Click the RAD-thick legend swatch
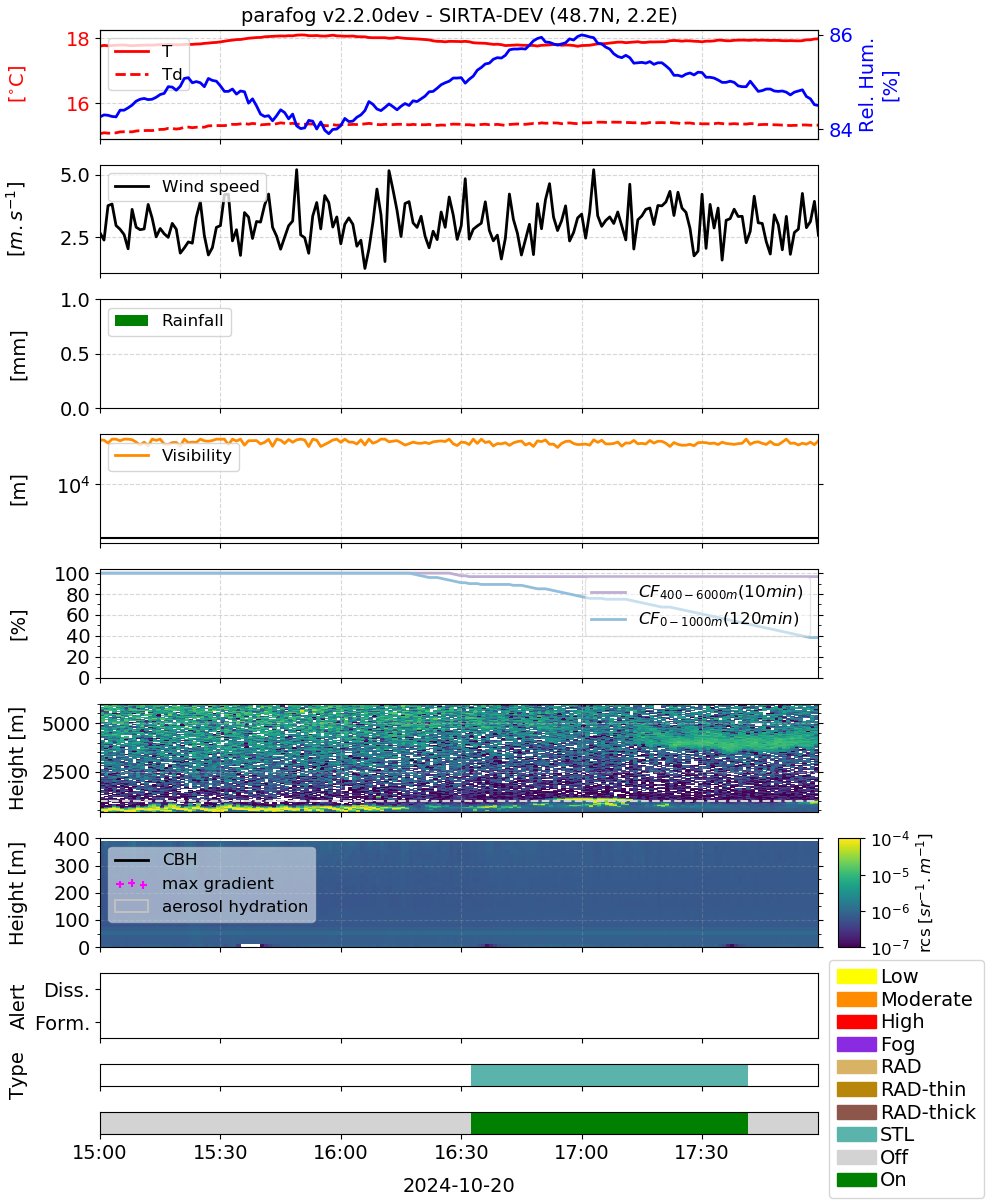 856,1112
